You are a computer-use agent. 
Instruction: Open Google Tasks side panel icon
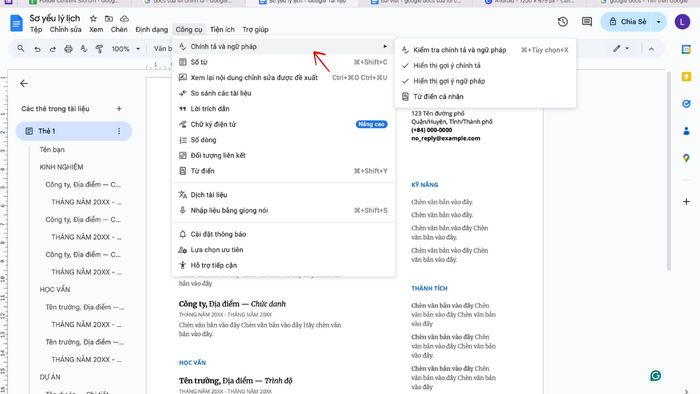coord(686,104)
